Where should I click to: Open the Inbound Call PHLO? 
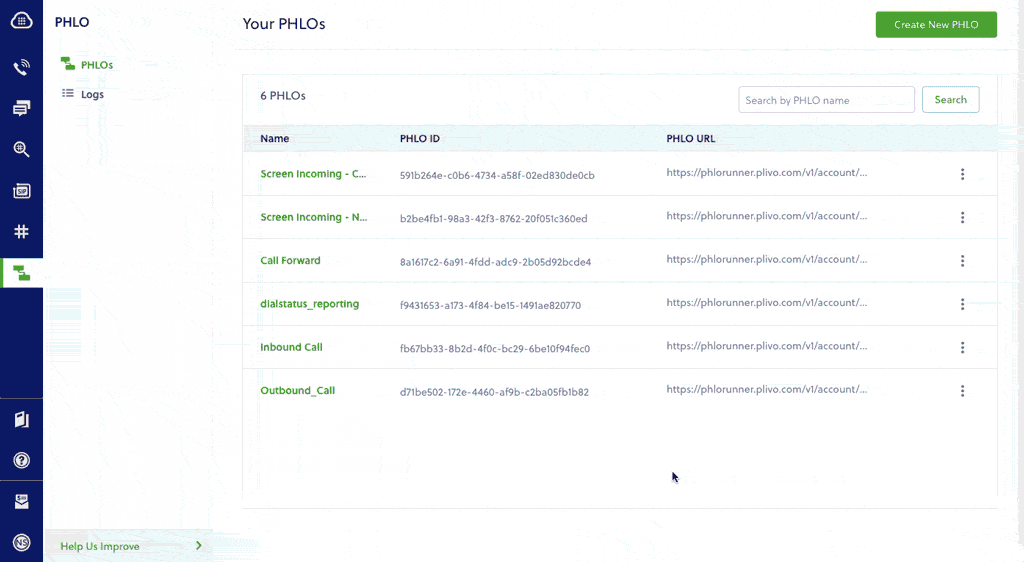pos(291,347)
